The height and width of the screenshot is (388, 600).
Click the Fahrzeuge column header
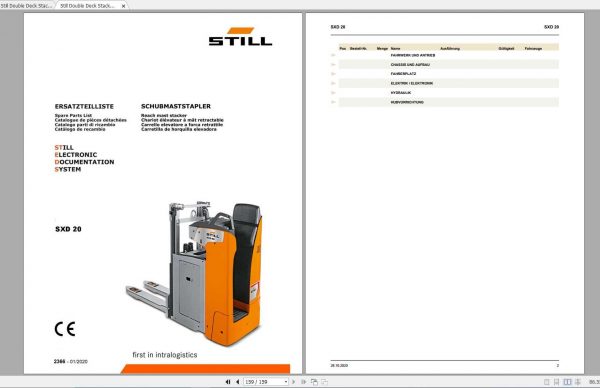click(533, 49)
